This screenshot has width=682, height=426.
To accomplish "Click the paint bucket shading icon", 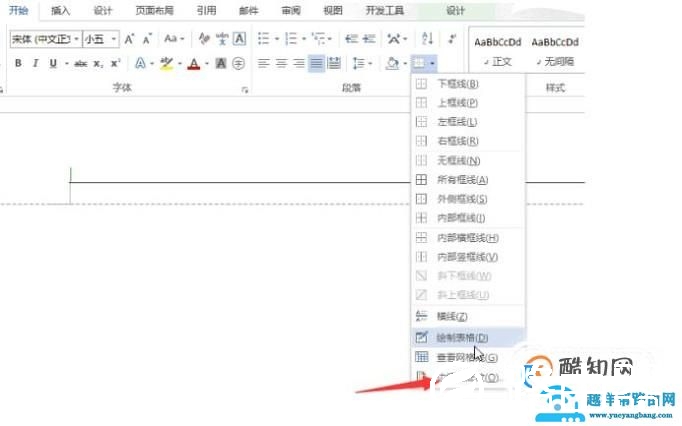I will click(x=392, y=64).
